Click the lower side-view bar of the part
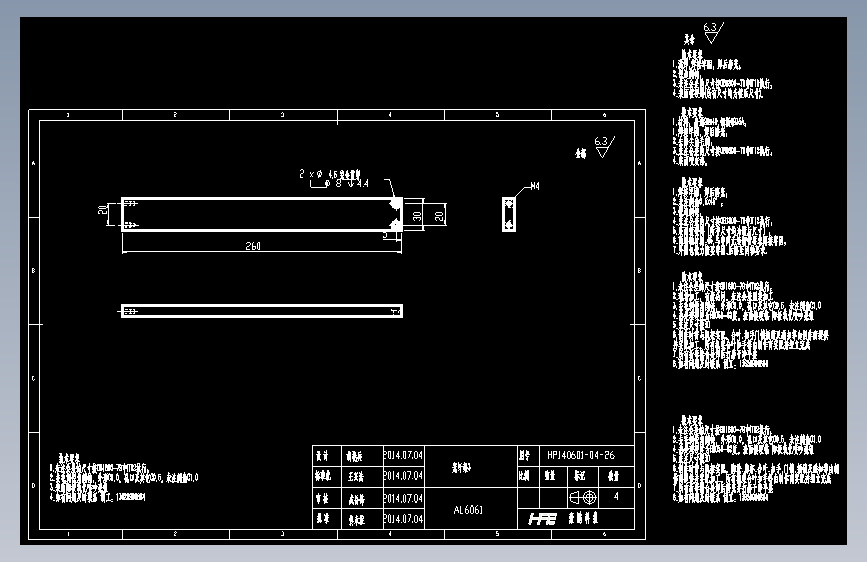This screenshot has height=562, width=867. point(262,311)
